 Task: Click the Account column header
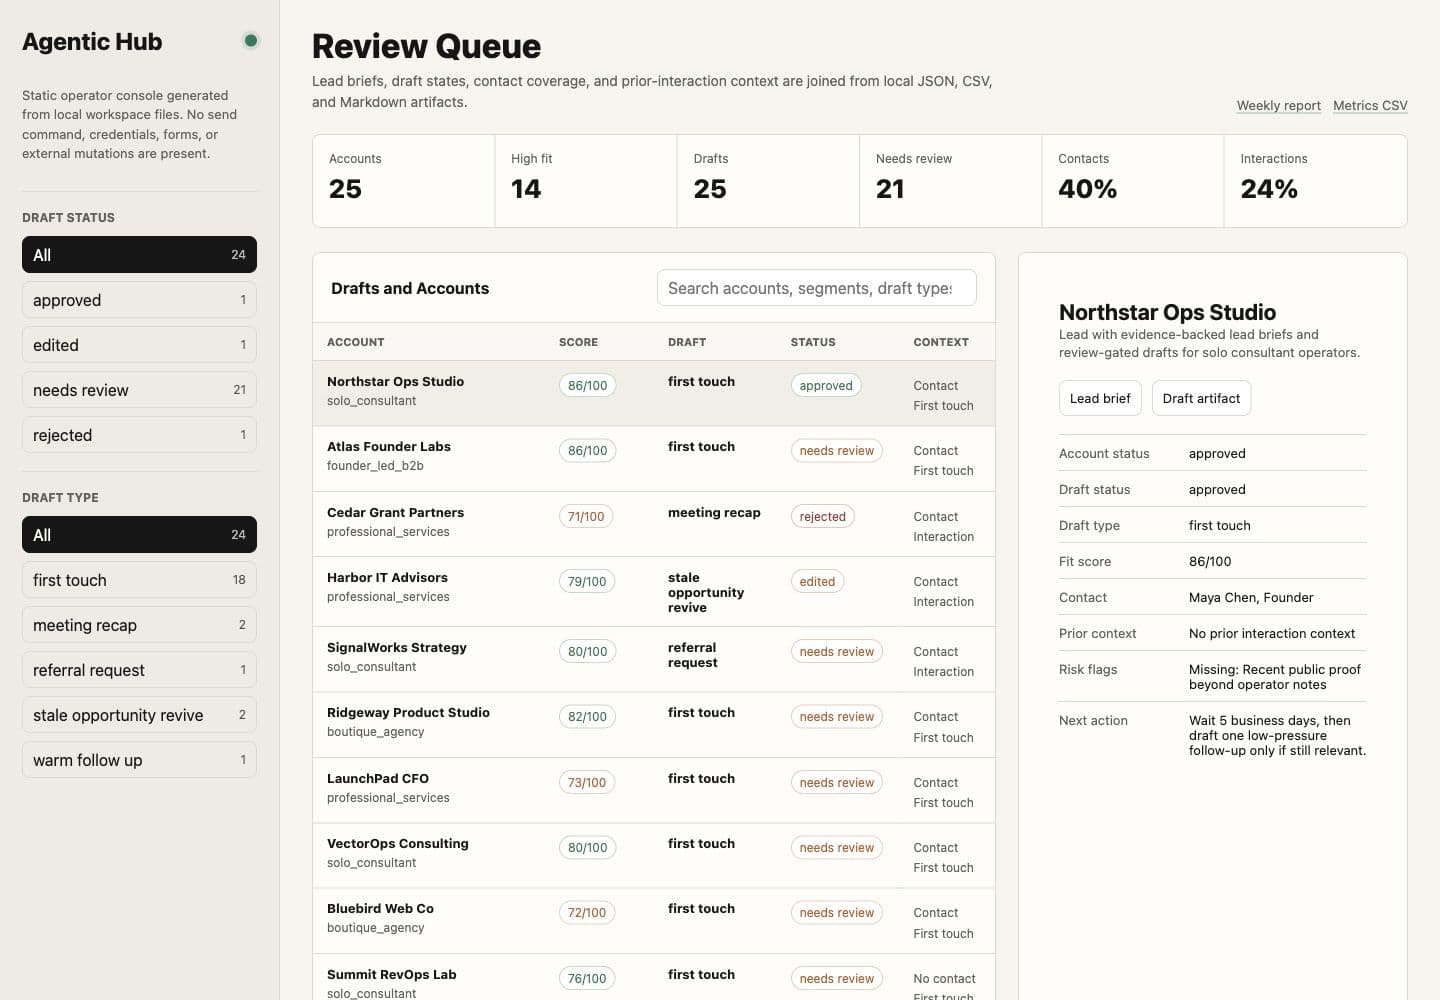click(x=356, y=342)
